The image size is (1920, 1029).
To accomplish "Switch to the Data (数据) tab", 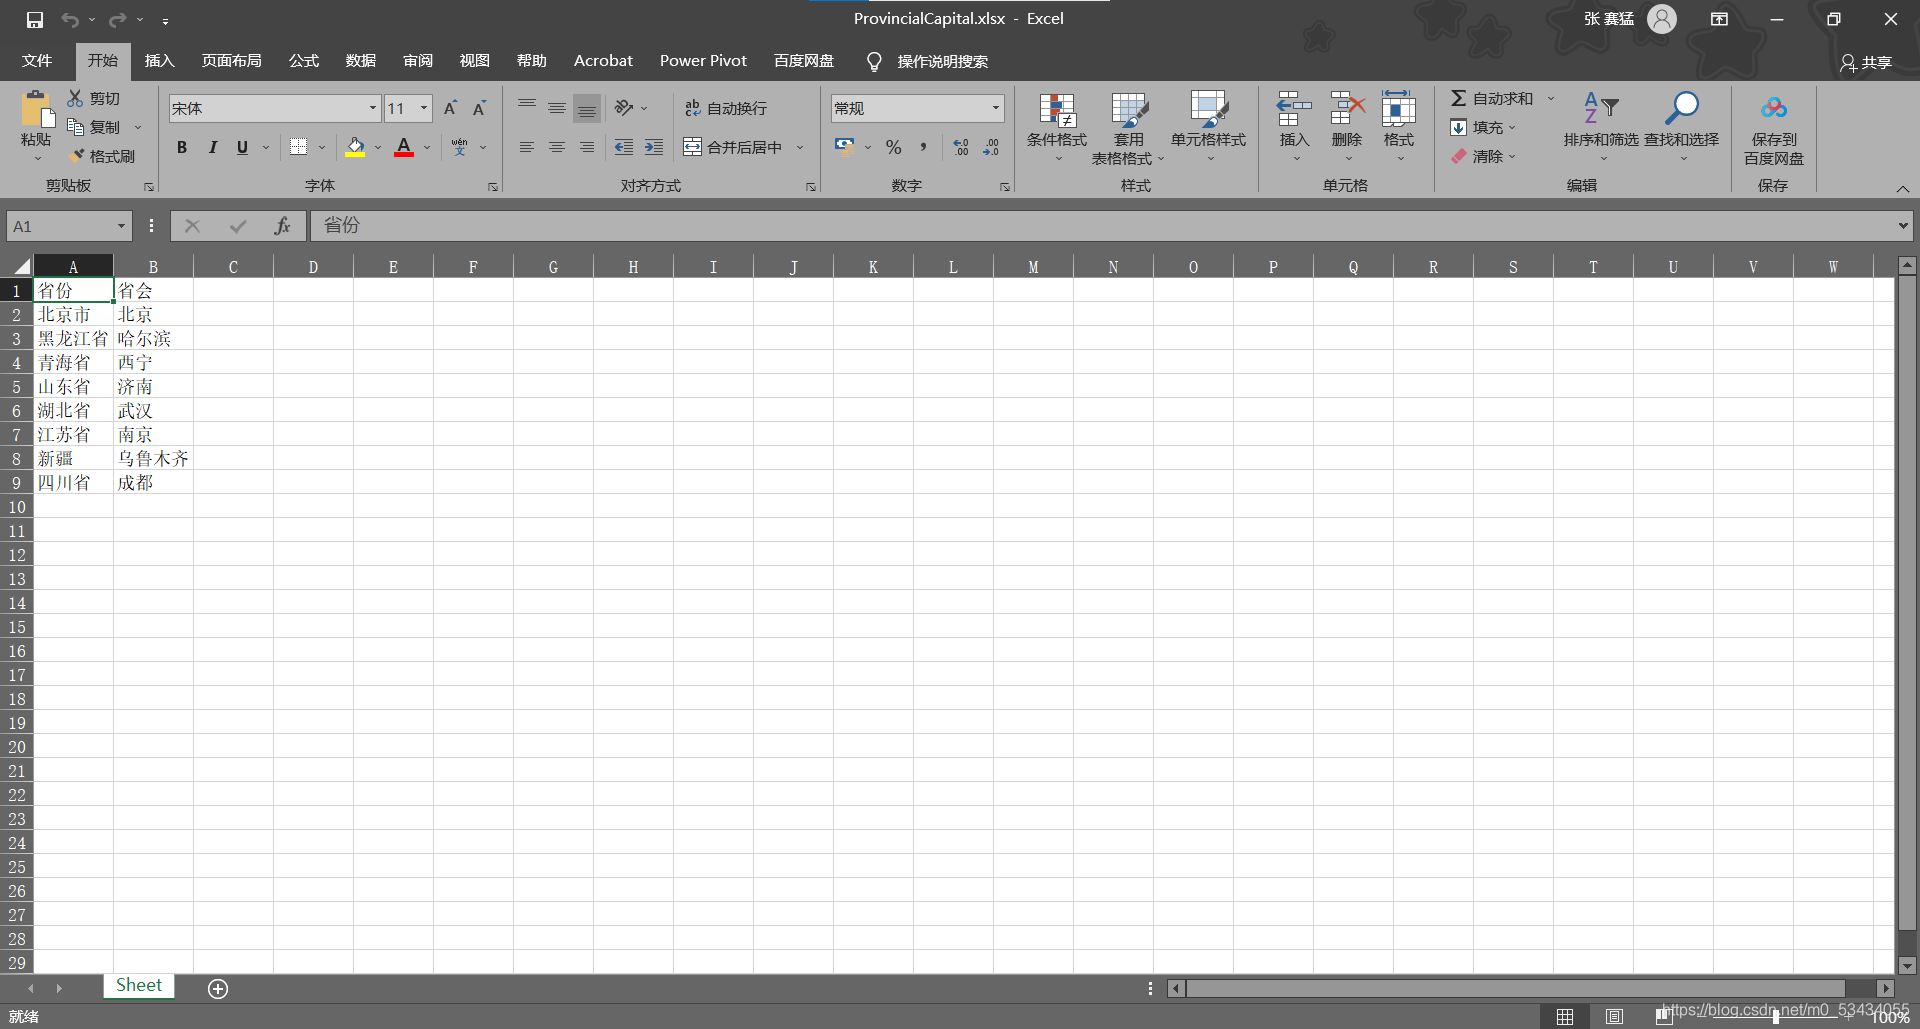I will pyautogui.click(x=361, y=61).
